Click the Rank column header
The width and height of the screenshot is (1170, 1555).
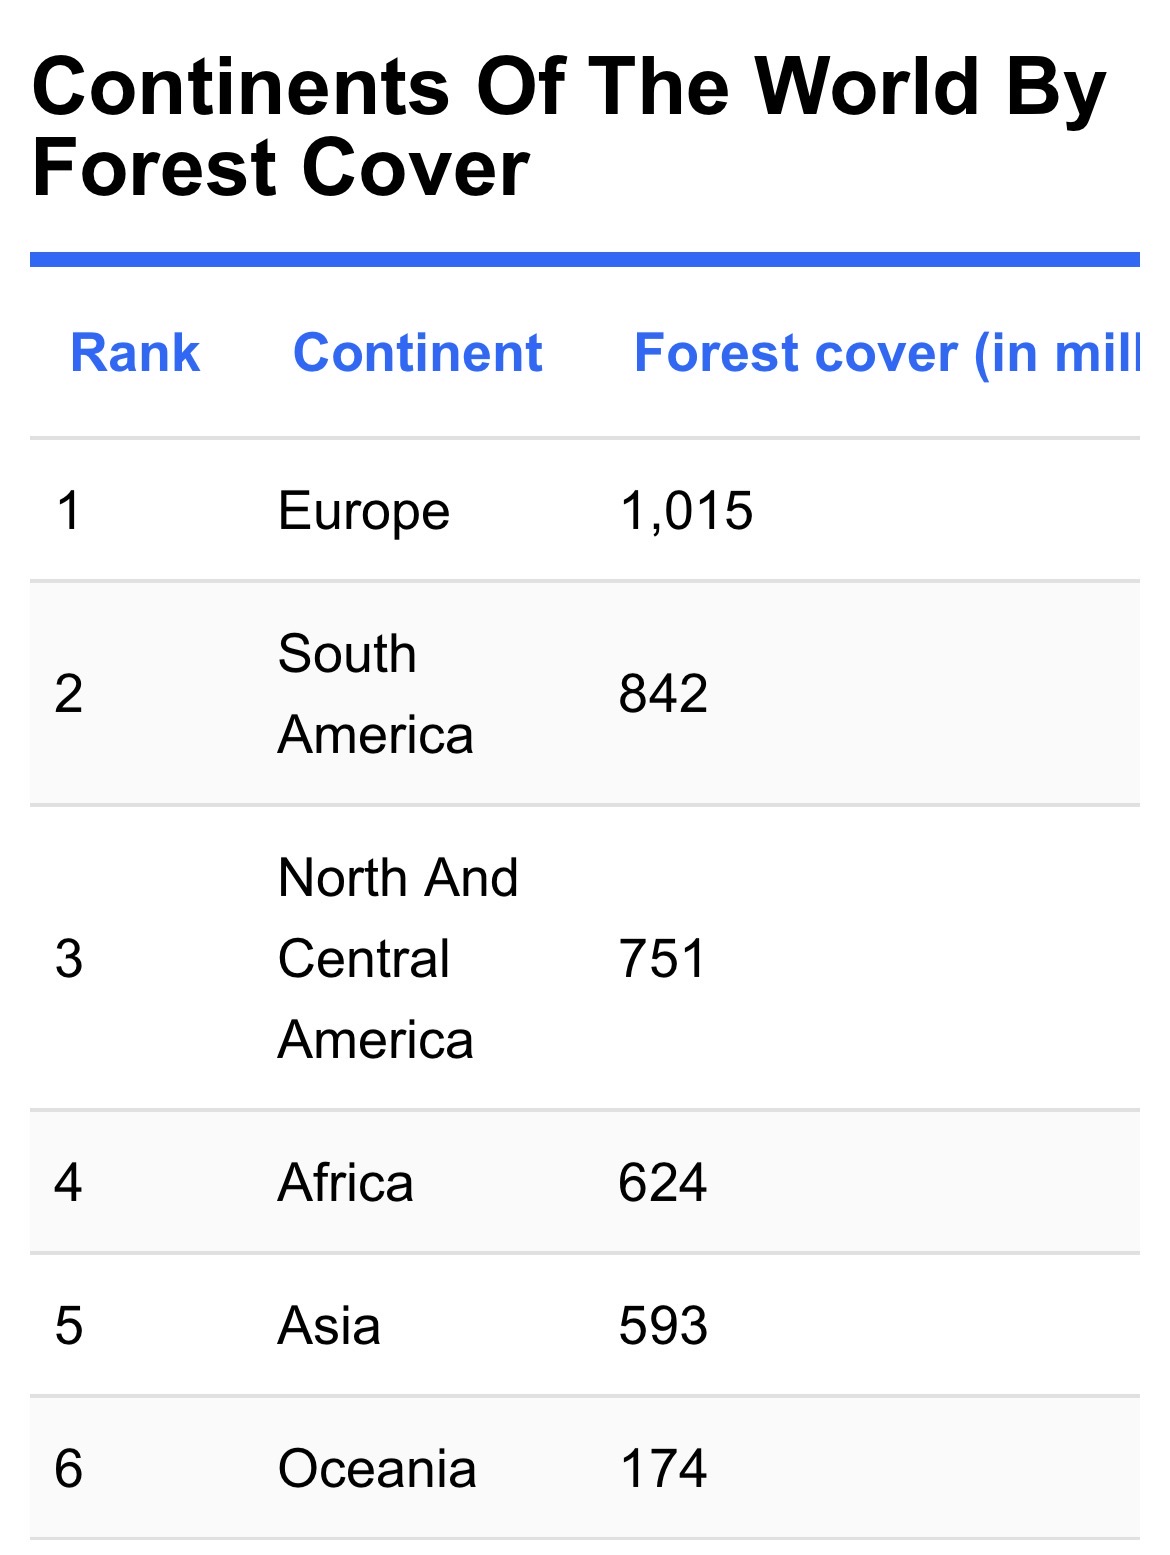[x=135, y=353]
